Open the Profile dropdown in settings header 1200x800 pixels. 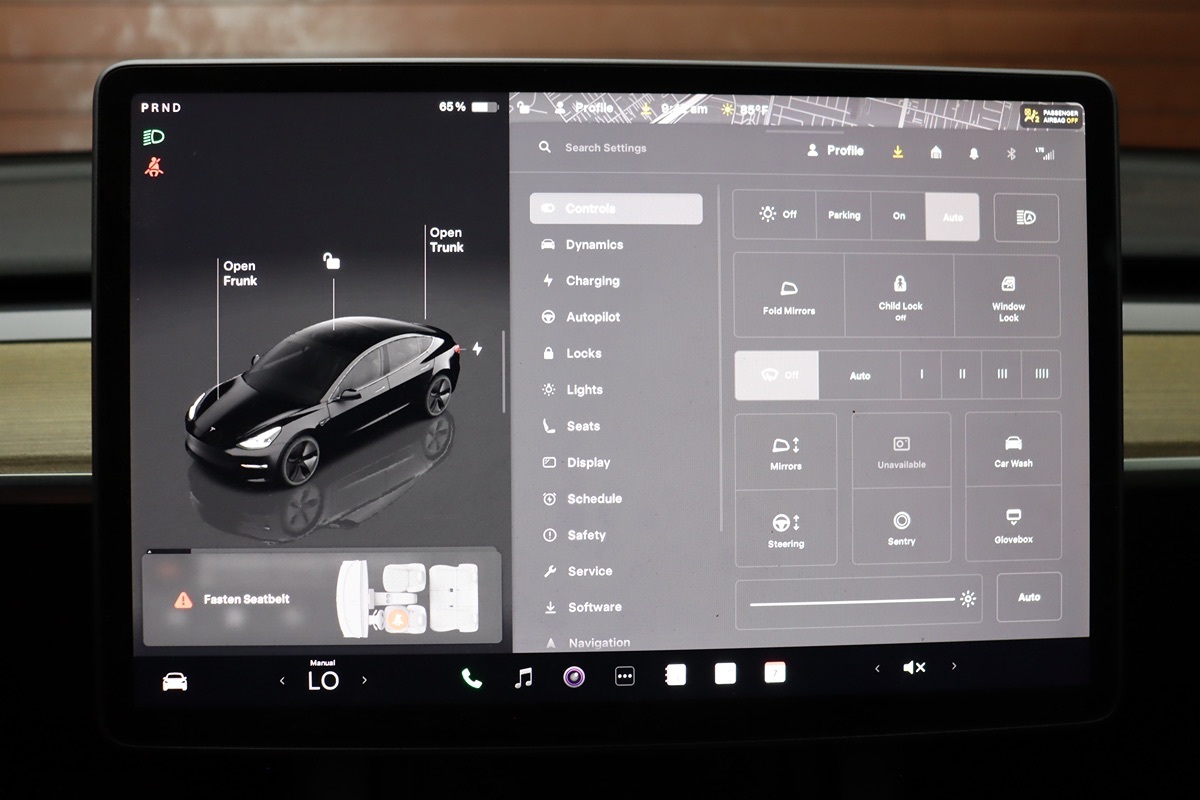(835, 150)
